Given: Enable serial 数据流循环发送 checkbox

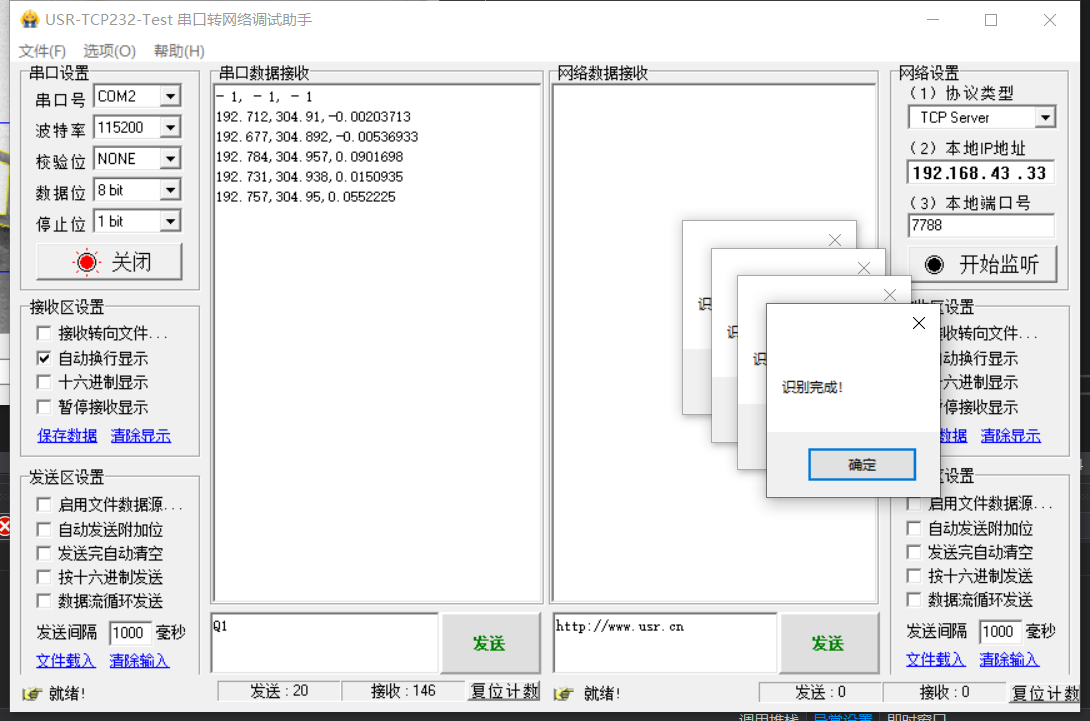Looking at the screenshot, I should (x=44, y=601).
